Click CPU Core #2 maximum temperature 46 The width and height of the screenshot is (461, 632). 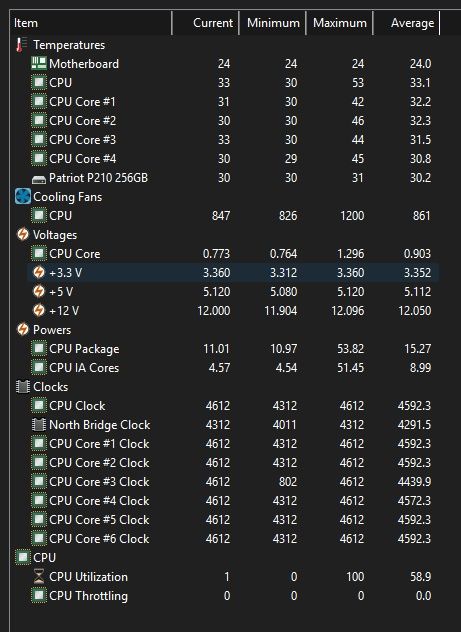click(357, 121)
